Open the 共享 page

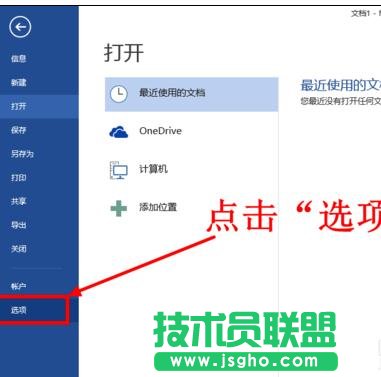[19, 201]
